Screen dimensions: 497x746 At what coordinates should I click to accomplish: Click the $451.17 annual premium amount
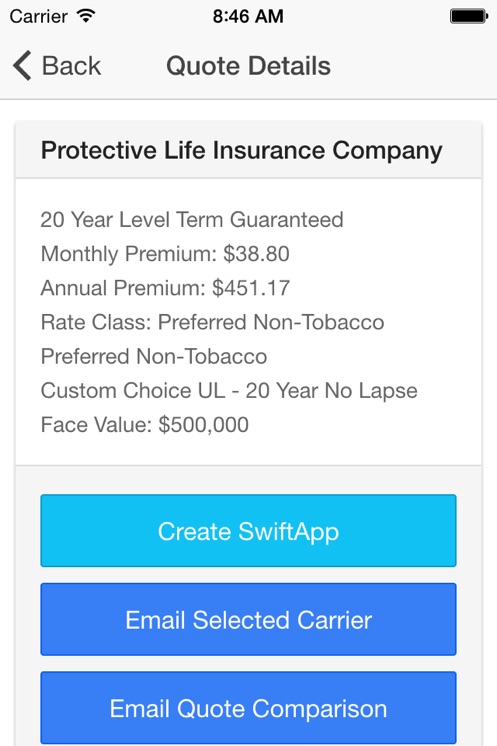[x=251, y=288]
